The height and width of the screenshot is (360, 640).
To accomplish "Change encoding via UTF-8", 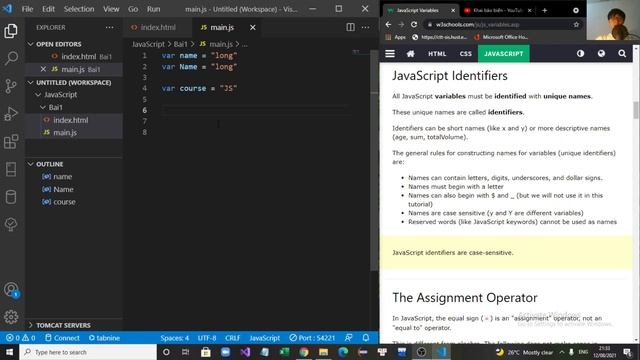I will click(207, 338).
